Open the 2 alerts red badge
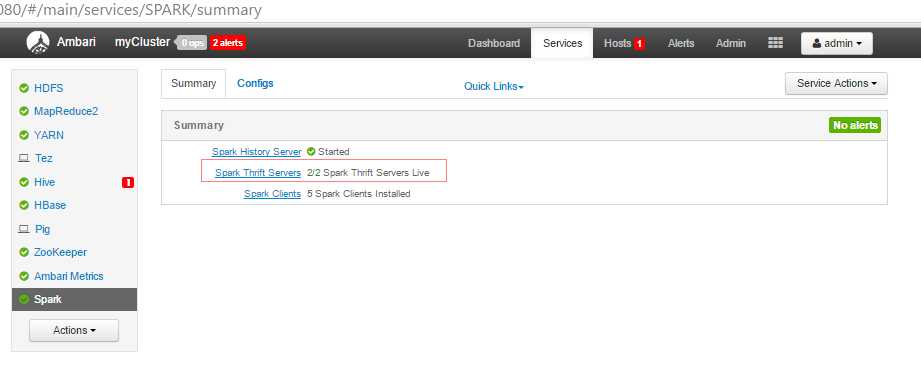Screen dimensions: 921x367 227,43
